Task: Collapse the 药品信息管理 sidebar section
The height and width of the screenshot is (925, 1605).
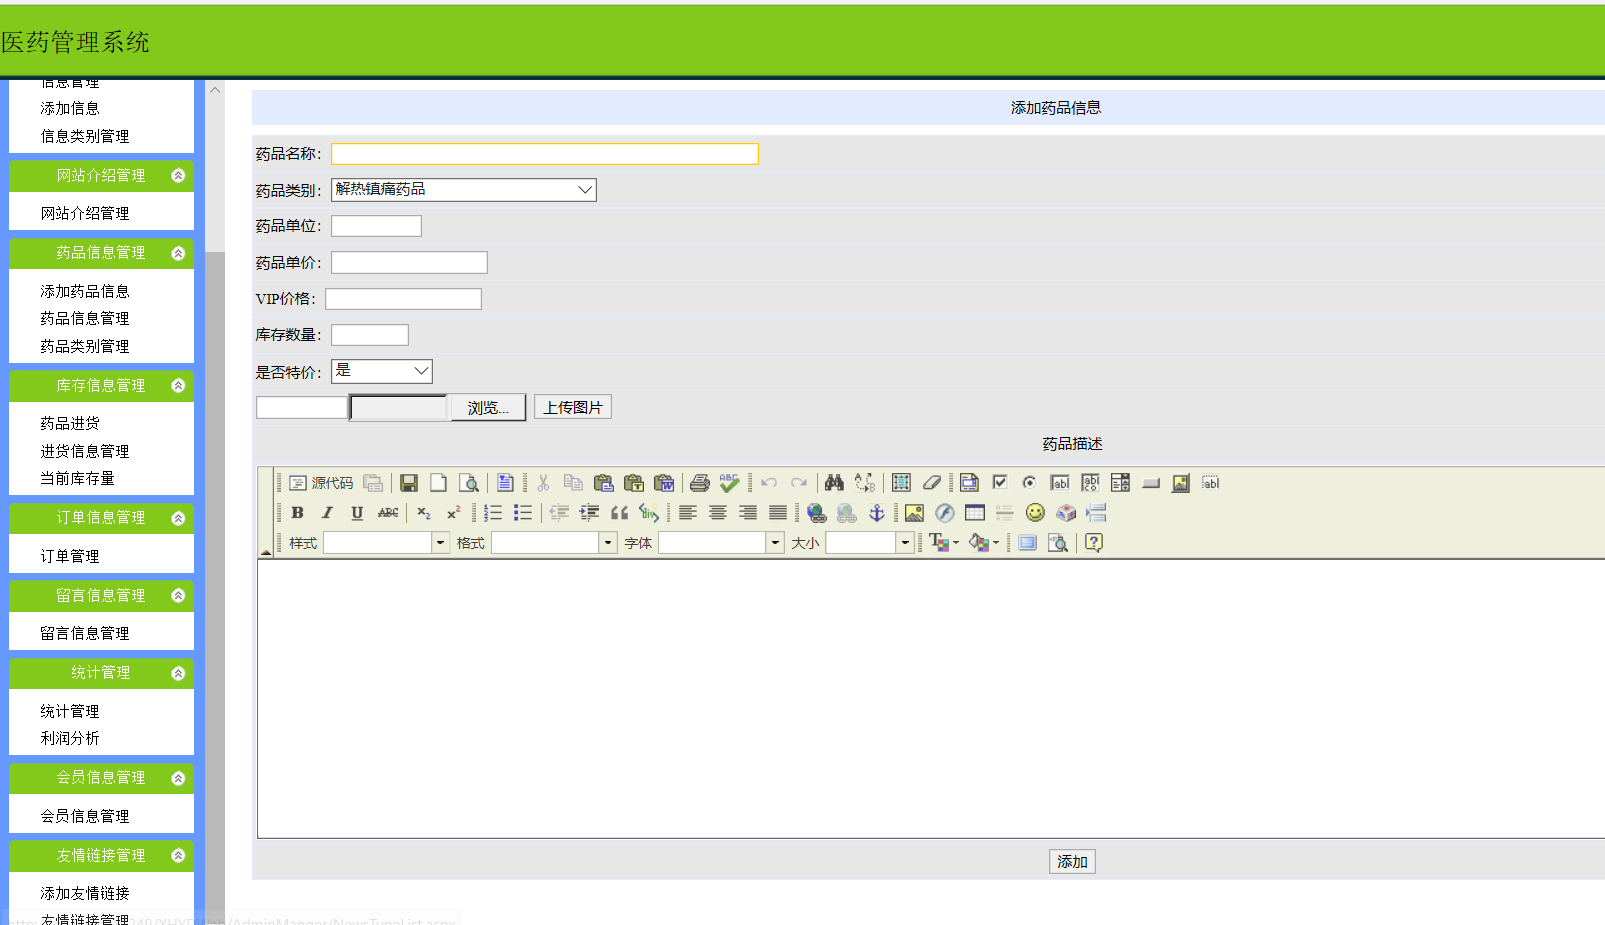Action: click(178, 253)
